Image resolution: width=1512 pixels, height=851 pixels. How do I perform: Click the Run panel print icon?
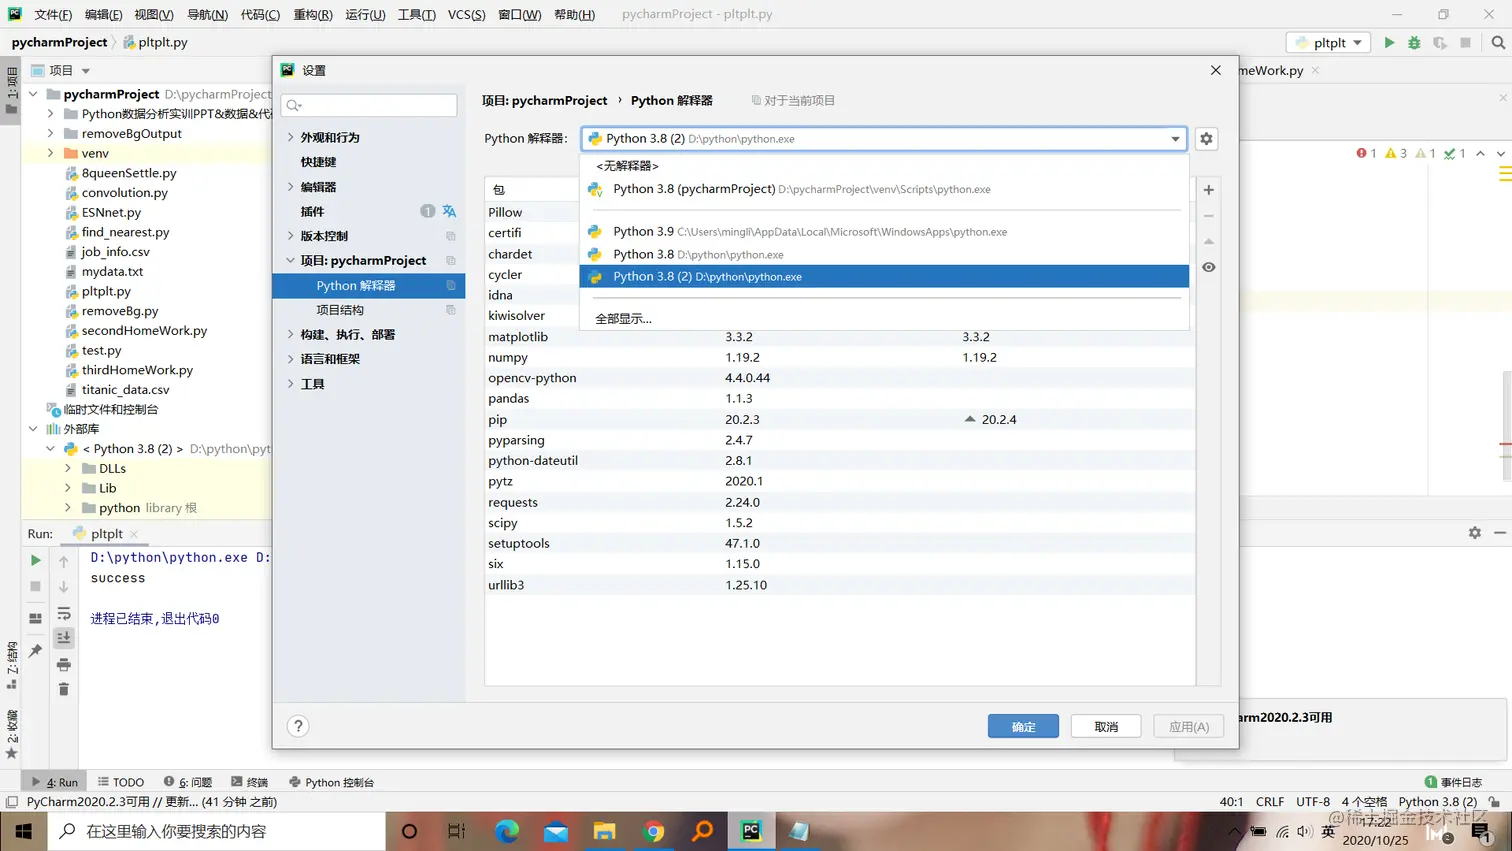[x=64, y=664]
